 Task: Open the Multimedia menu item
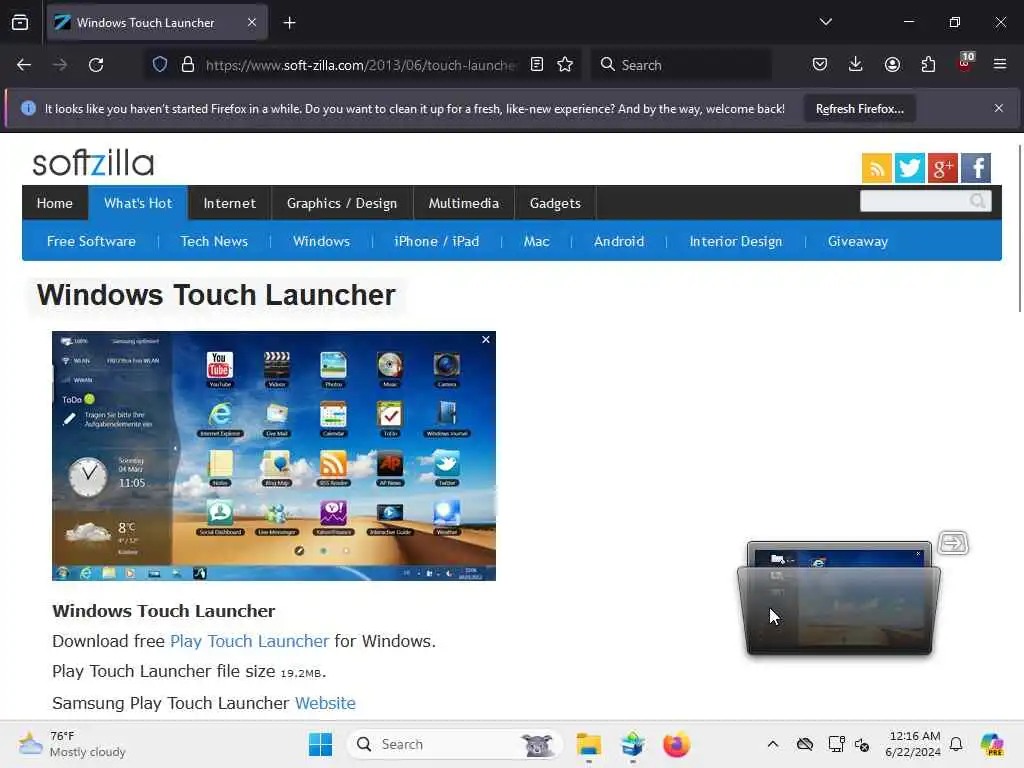tap(464, 203)
